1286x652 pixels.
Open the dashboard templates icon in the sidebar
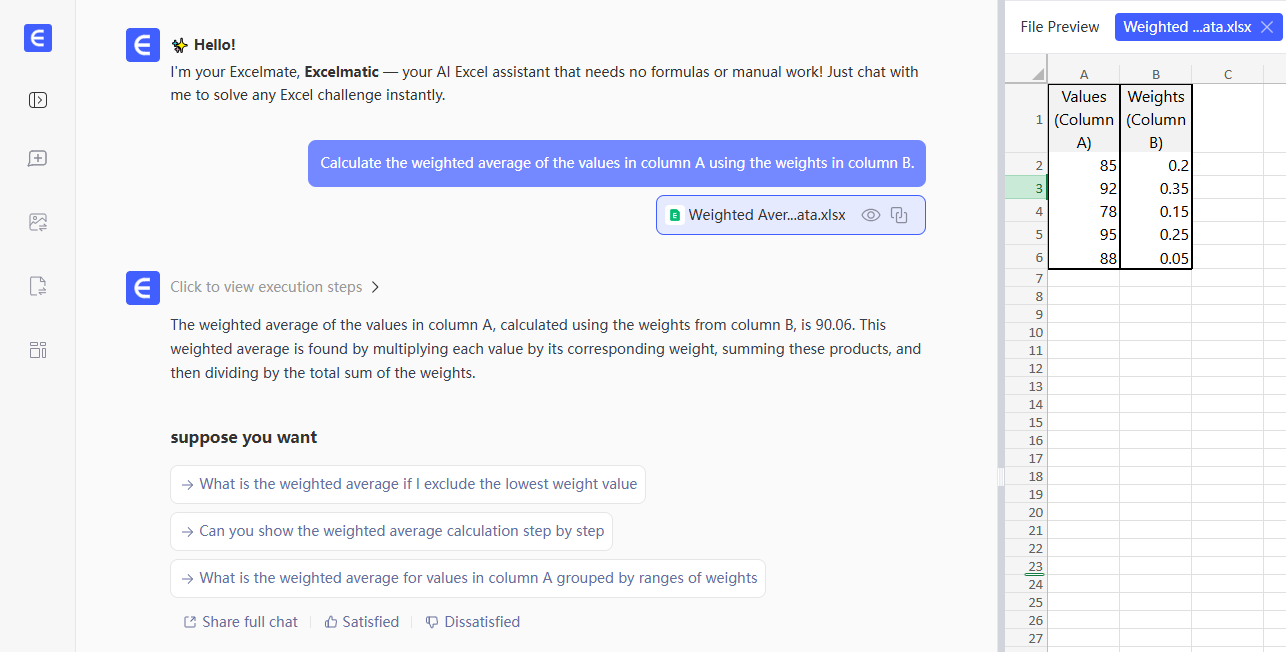38,350
